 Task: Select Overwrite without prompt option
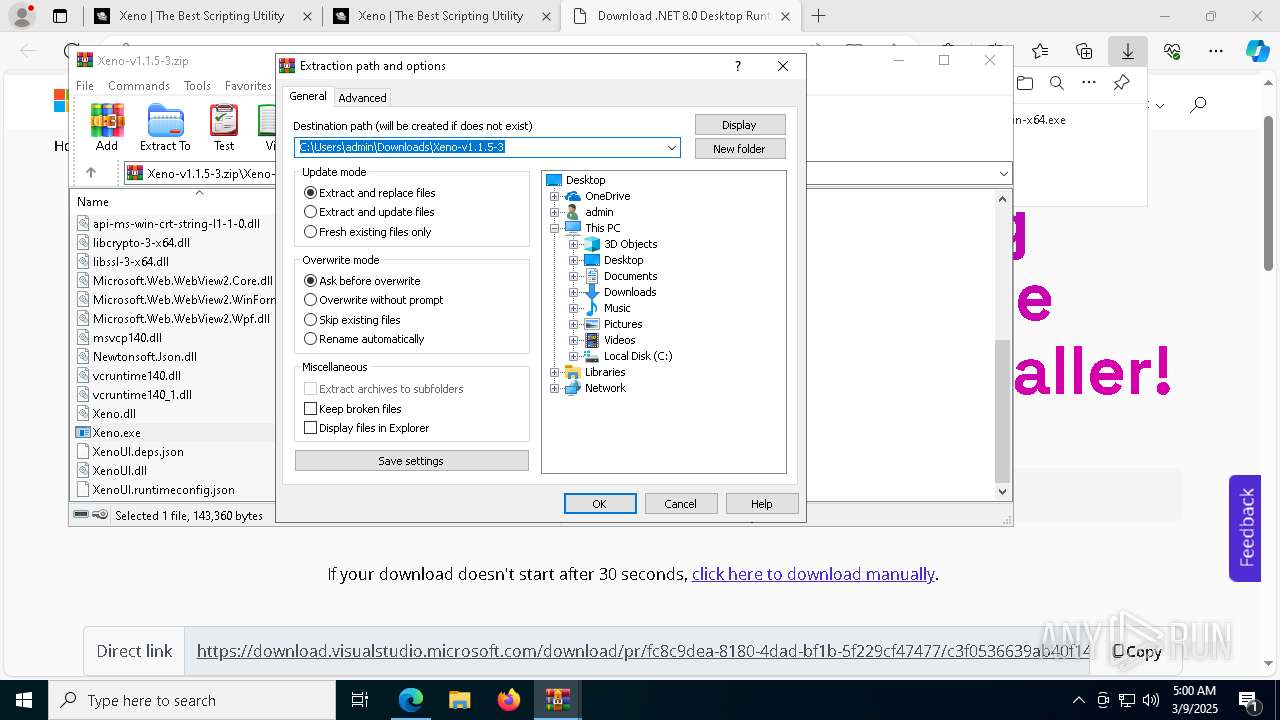click(x=373, y=300)
